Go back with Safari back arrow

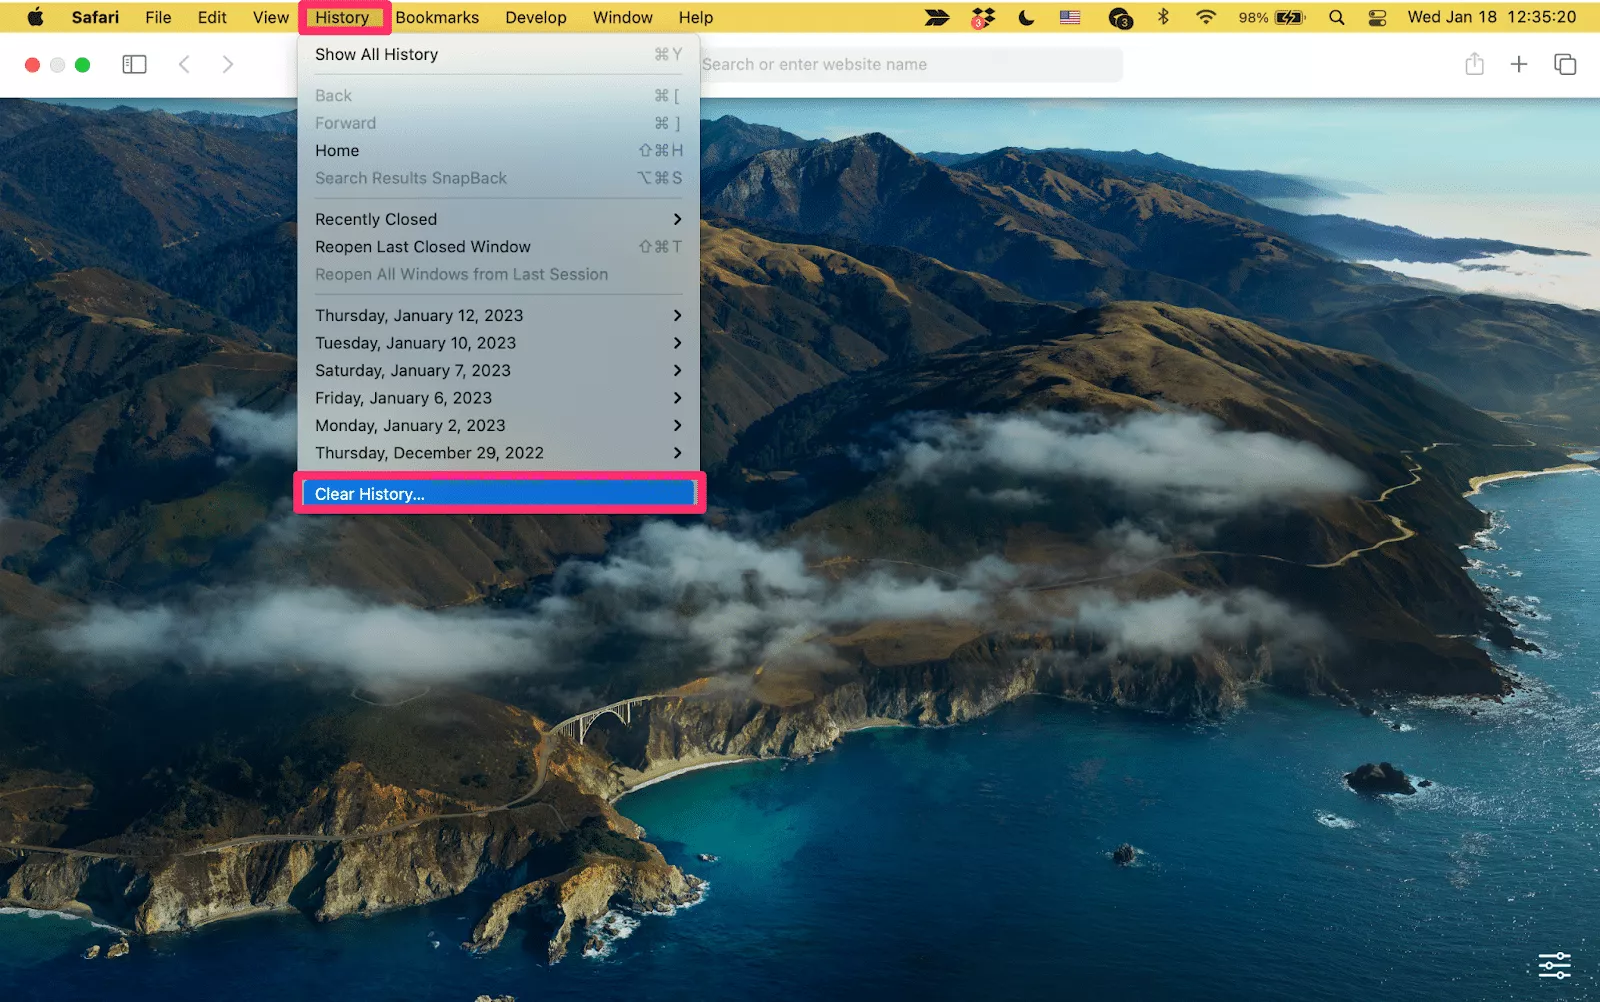point(184,64)
